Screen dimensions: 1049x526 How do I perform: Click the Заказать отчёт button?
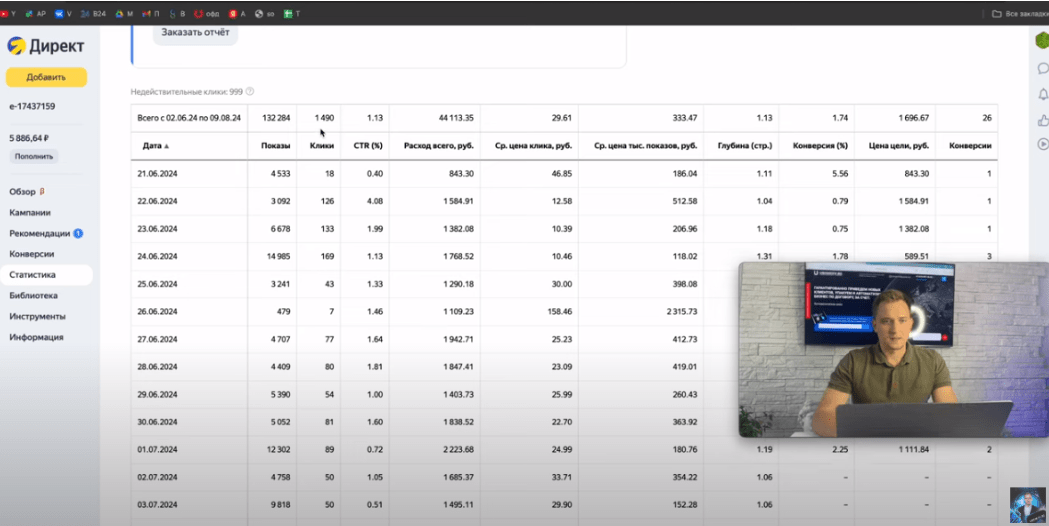click(195, 32)
